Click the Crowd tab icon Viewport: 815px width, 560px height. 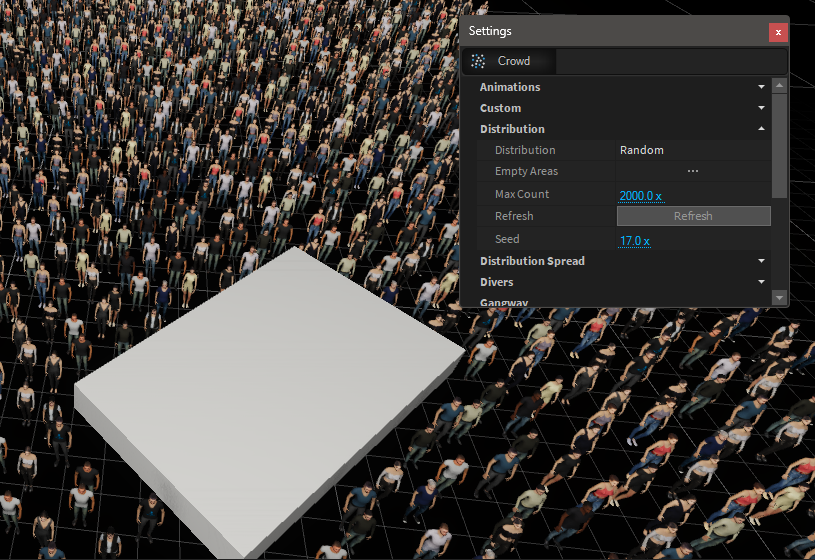click(x=478, y=61)
